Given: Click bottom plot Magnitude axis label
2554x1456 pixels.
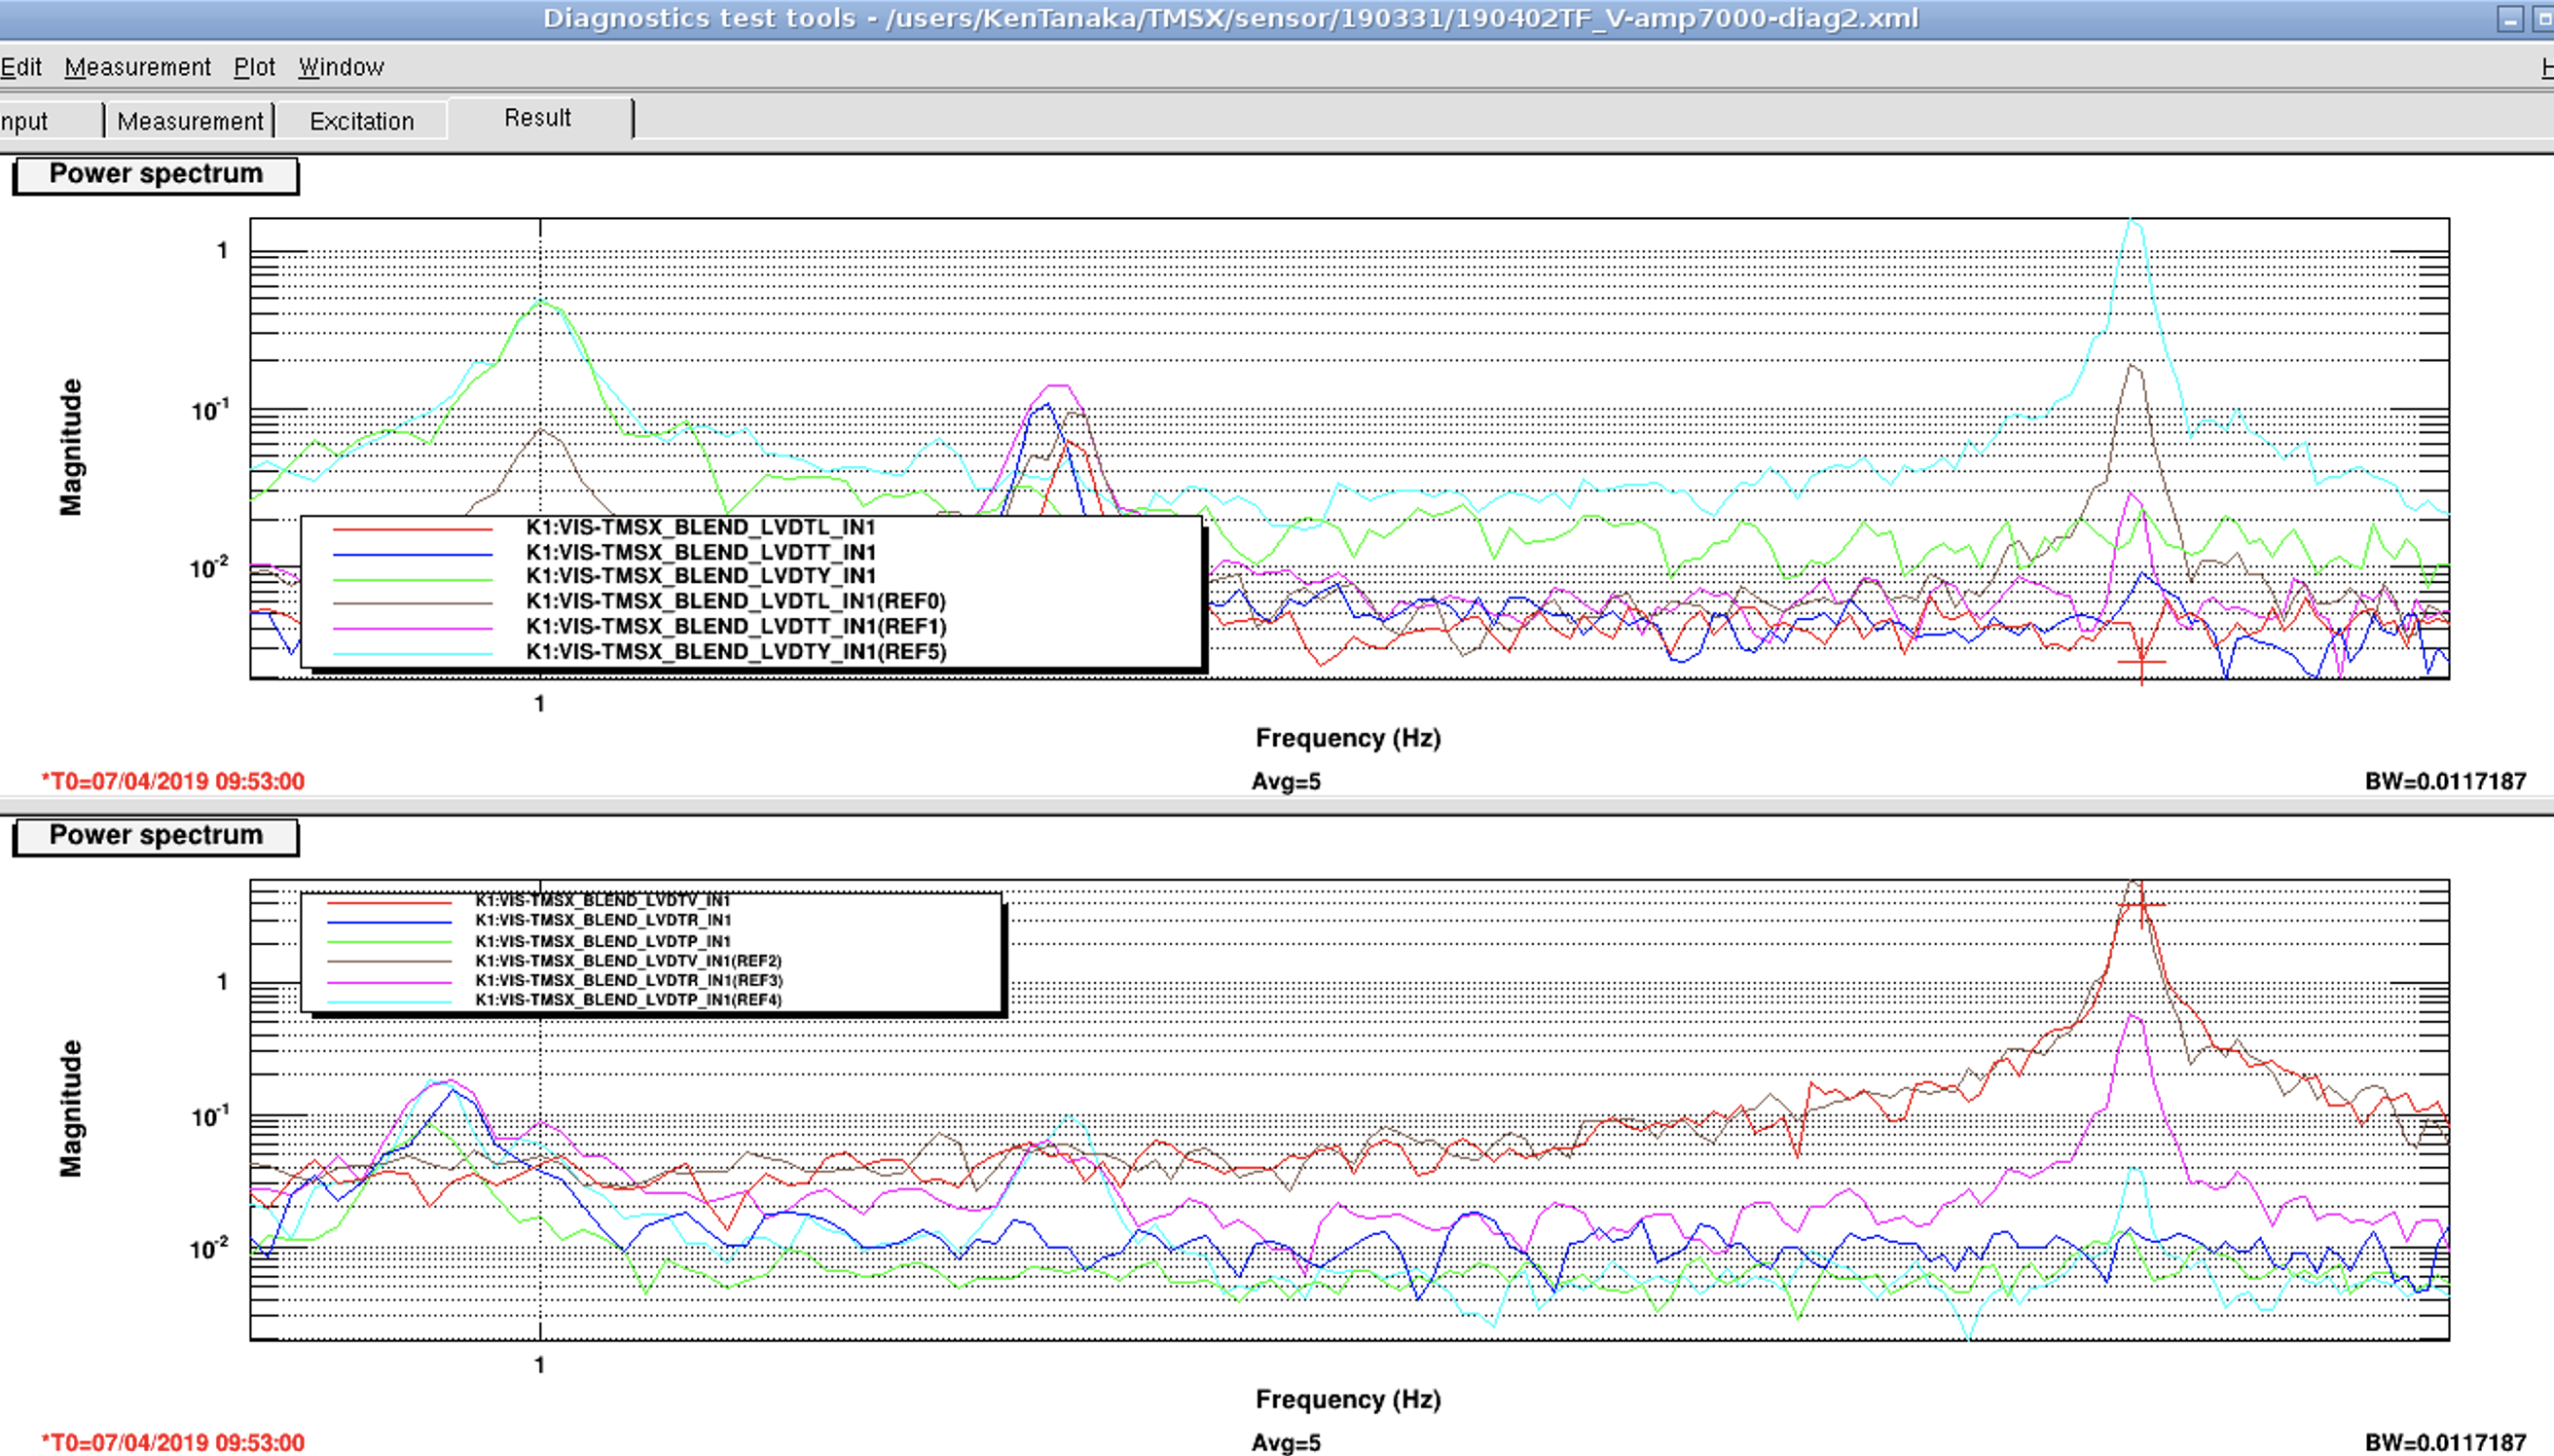Looking at the screenshot, I should click(71, 1108).
